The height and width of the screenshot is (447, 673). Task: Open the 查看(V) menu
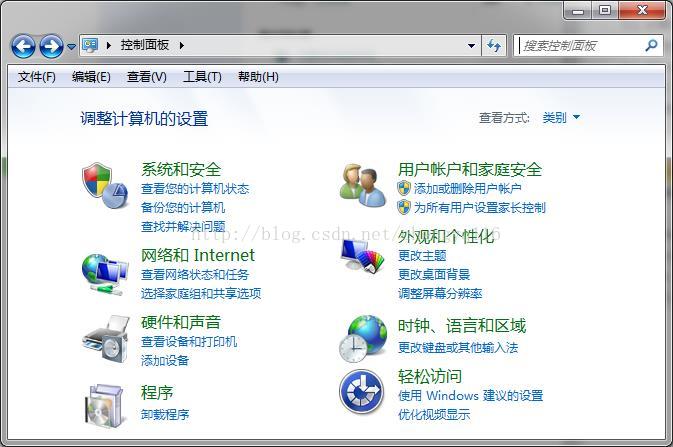(146, 77)
